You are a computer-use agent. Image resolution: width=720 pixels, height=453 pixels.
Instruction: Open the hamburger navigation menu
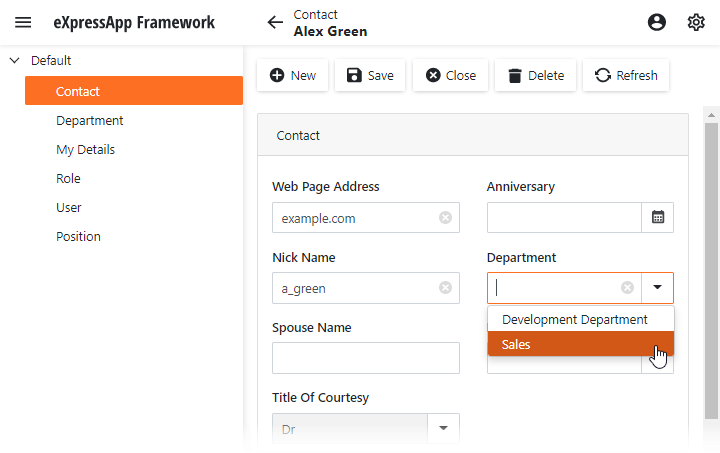point(23,22)
